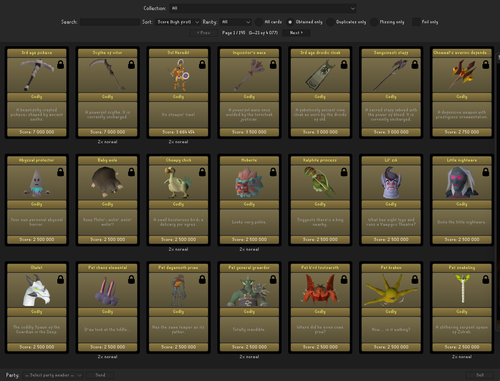Image resolution: width=500 pixels, height=381 pixels.
Task: Click the lock on Huberte card
Action: tap(273, 172)
